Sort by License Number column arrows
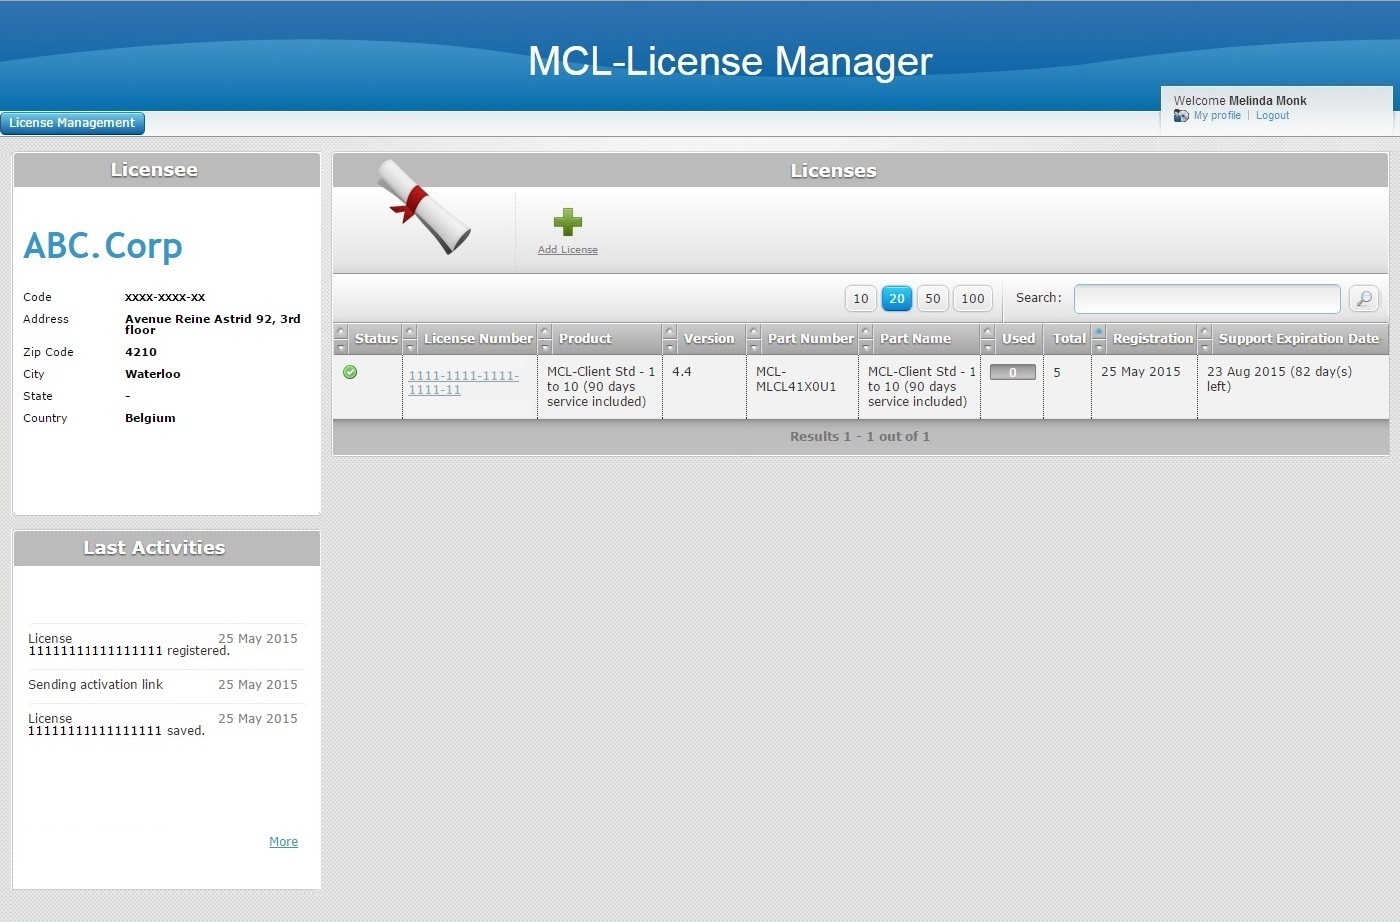 tap(410, 338)
